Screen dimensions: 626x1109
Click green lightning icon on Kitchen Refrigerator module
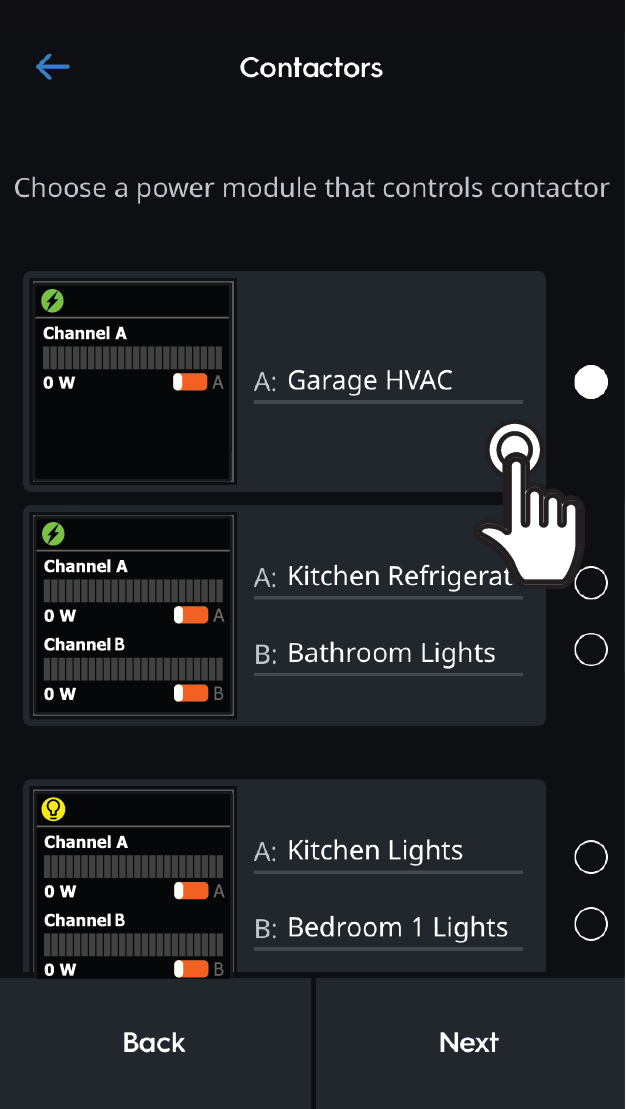click(53, 533)
